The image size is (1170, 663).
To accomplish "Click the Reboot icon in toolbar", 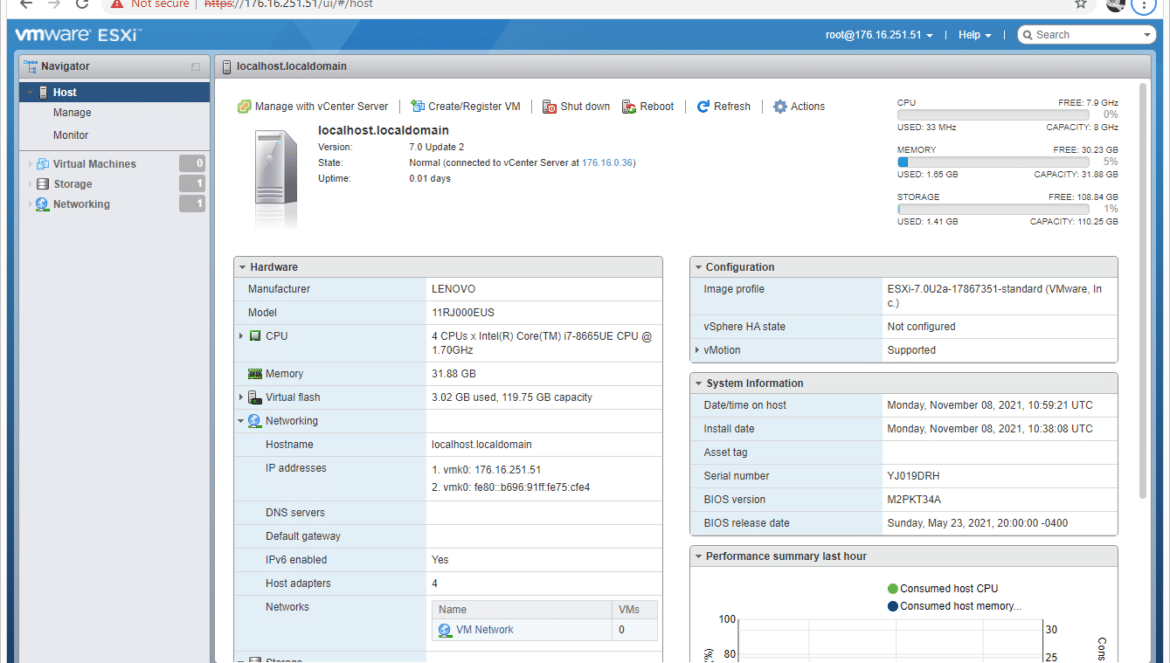I will tap(629, 107).
